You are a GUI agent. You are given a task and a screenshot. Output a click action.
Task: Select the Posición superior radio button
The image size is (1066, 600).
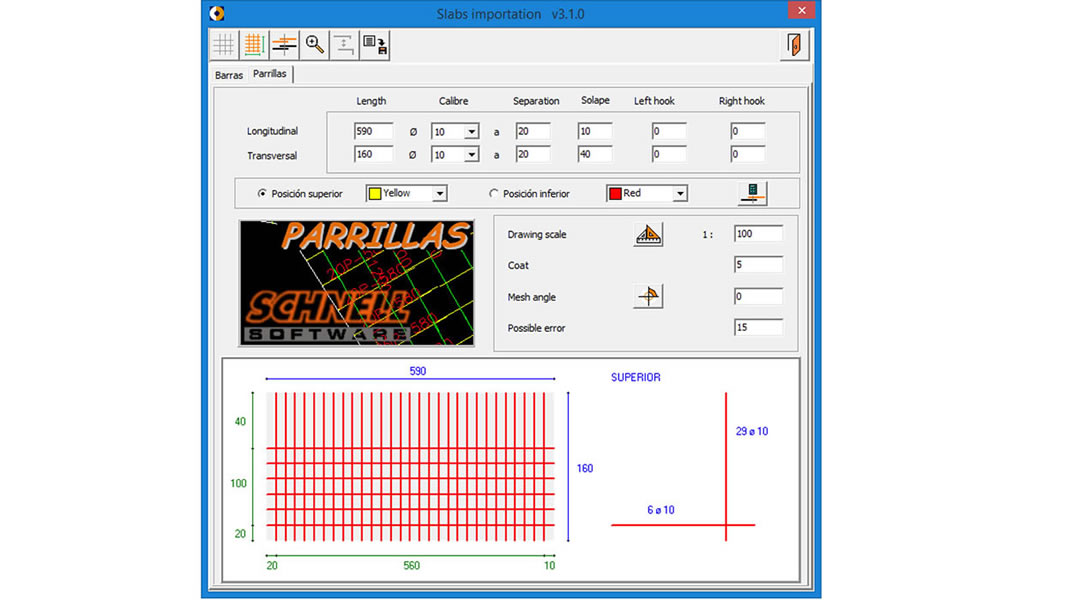[x=262, y=194]
